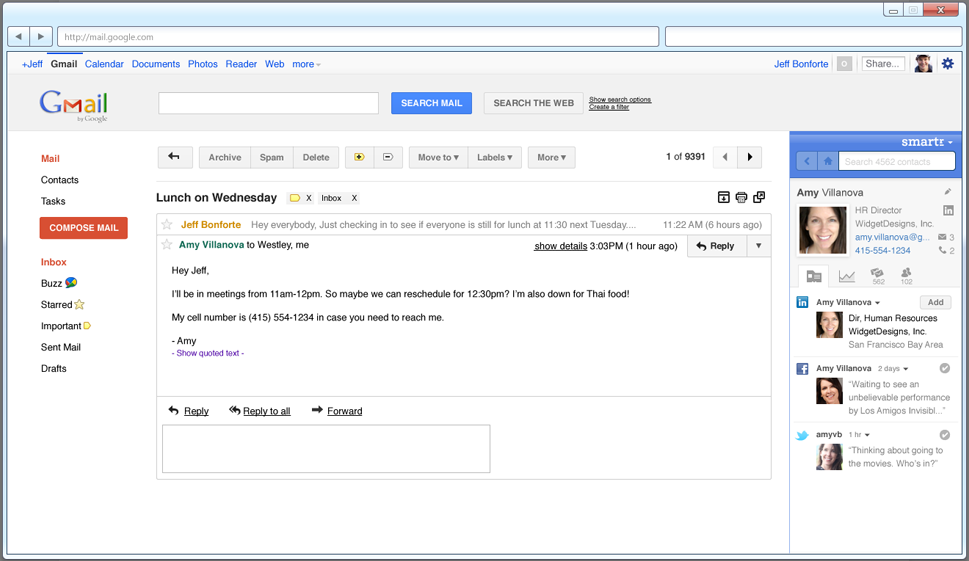Click the show details link

click(x=561, y=245)
